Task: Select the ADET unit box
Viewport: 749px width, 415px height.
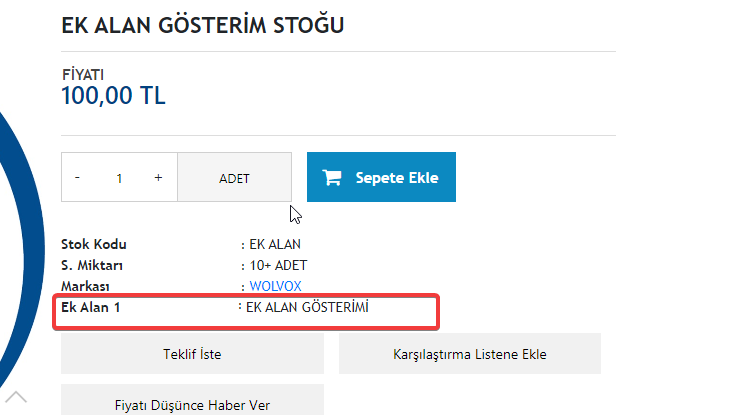Action: [235, 178]
